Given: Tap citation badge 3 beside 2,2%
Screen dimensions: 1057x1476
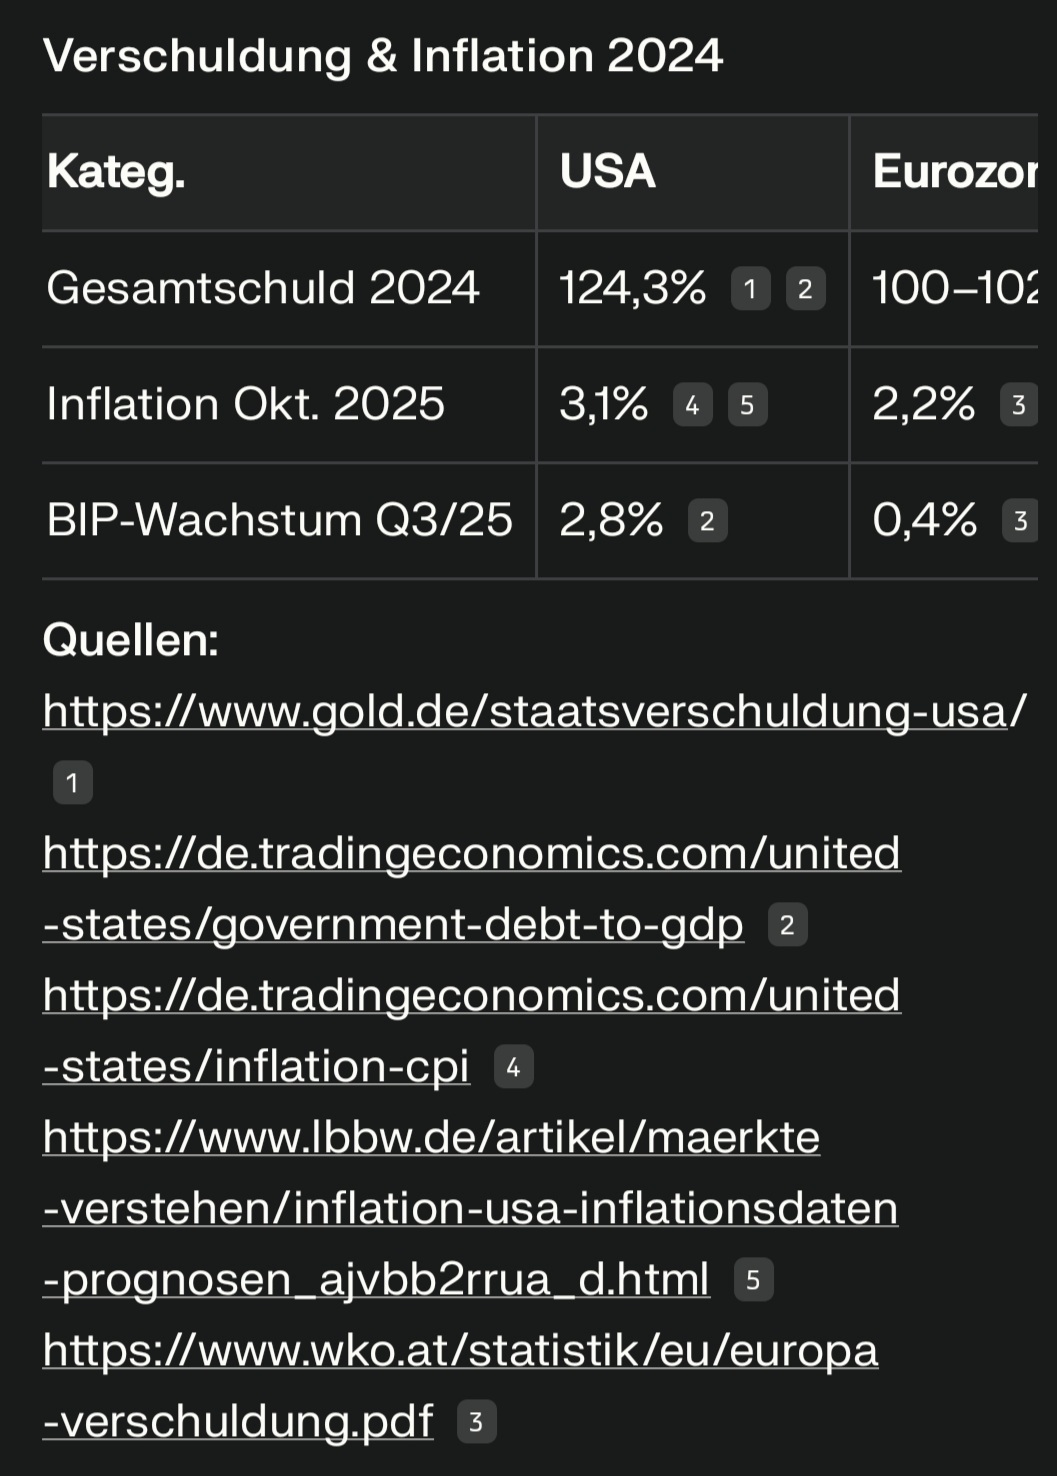Looking at the screenshot, I should click(x=1018, y=405).
